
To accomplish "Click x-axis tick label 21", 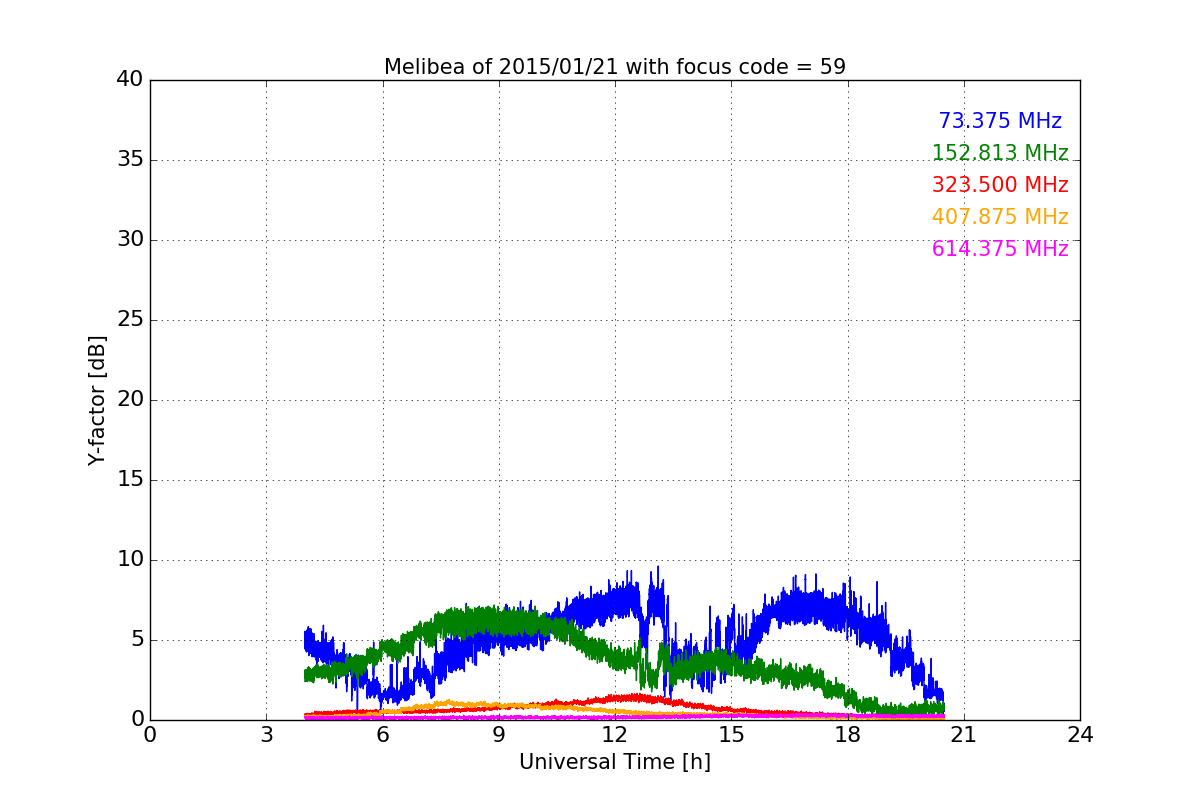I will [x=964, y=734].
